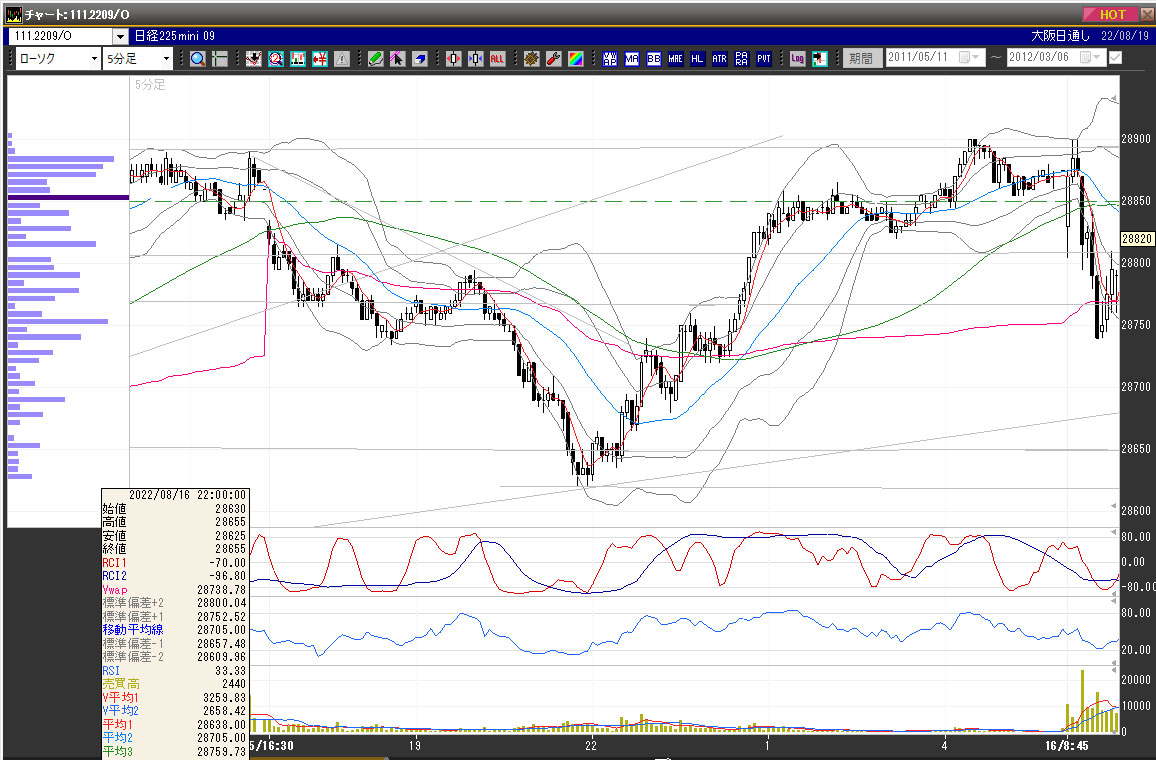The width and height of the screenshot is (1156, 760).
Task: Click the yen price arrow icon
Action: tap(320, 59)
